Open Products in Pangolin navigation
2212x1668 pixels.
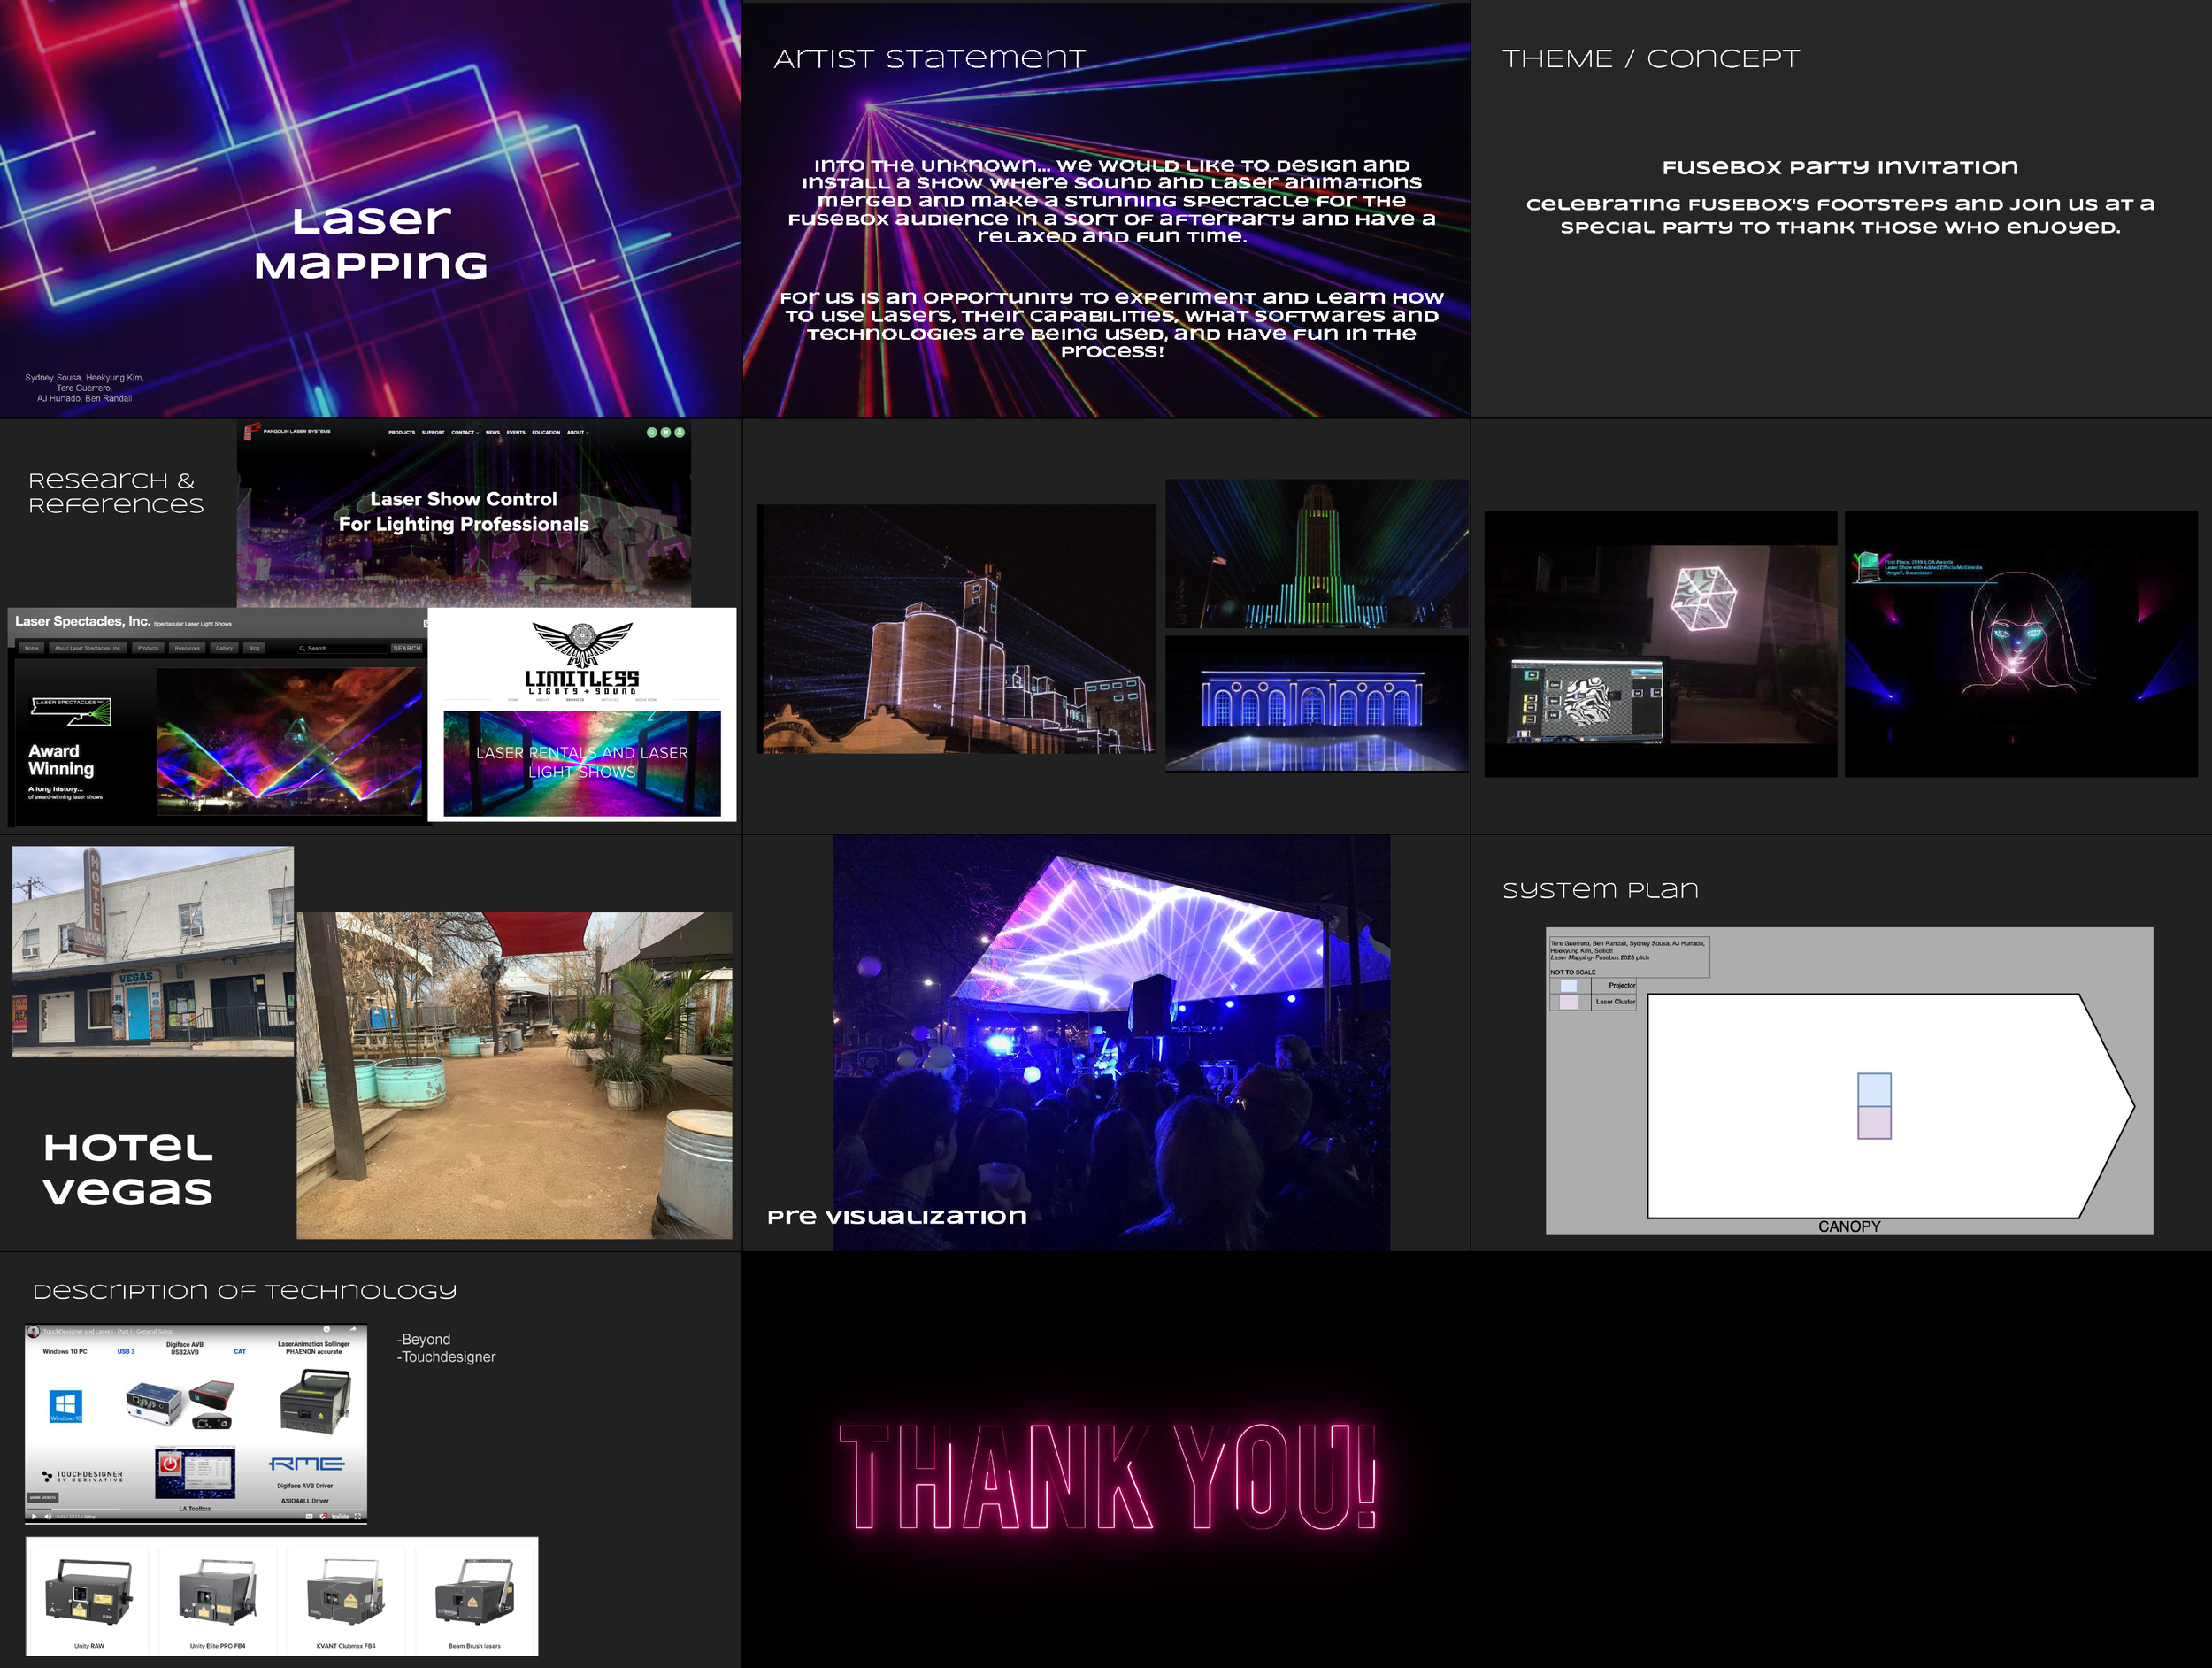click(402, 433)
